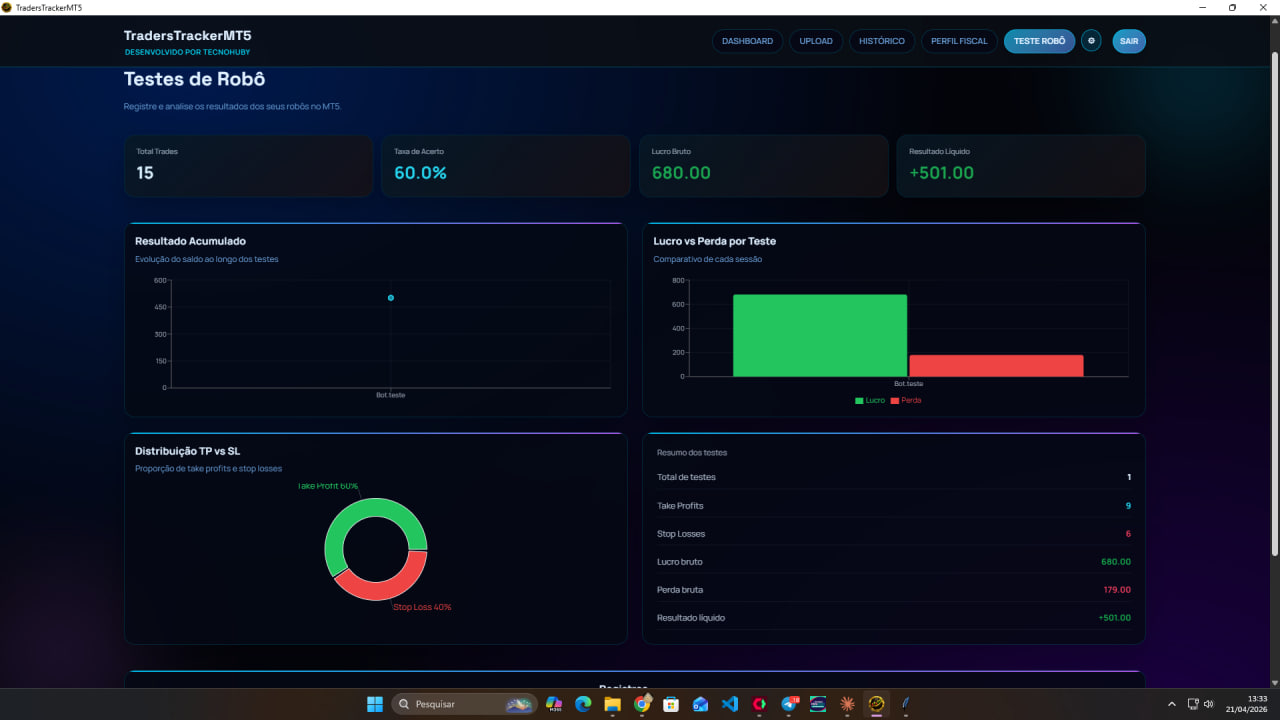Go to the Dashboard page
Image resolution: width=1280 pixels, height=720 pixels.
(x=747, y=41)
